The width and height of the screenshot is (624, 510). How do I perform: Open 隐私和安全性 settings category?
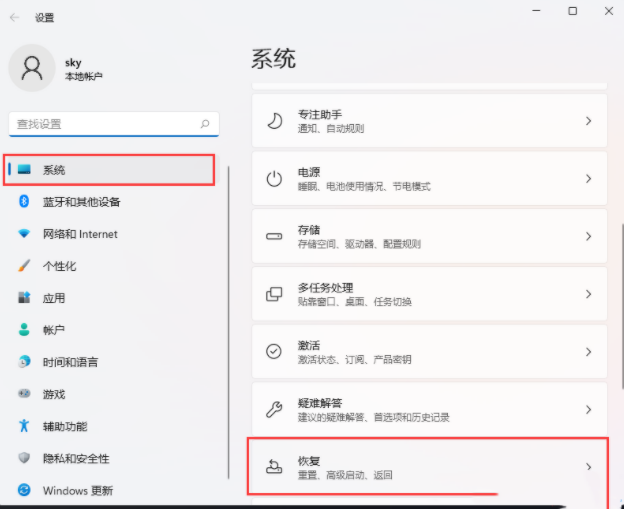(76, 458)
